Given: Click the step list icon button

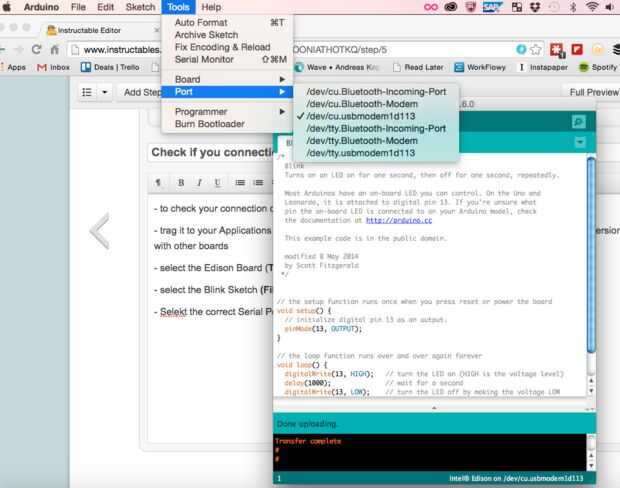Looking at the screenshot, I should [87, 93].
